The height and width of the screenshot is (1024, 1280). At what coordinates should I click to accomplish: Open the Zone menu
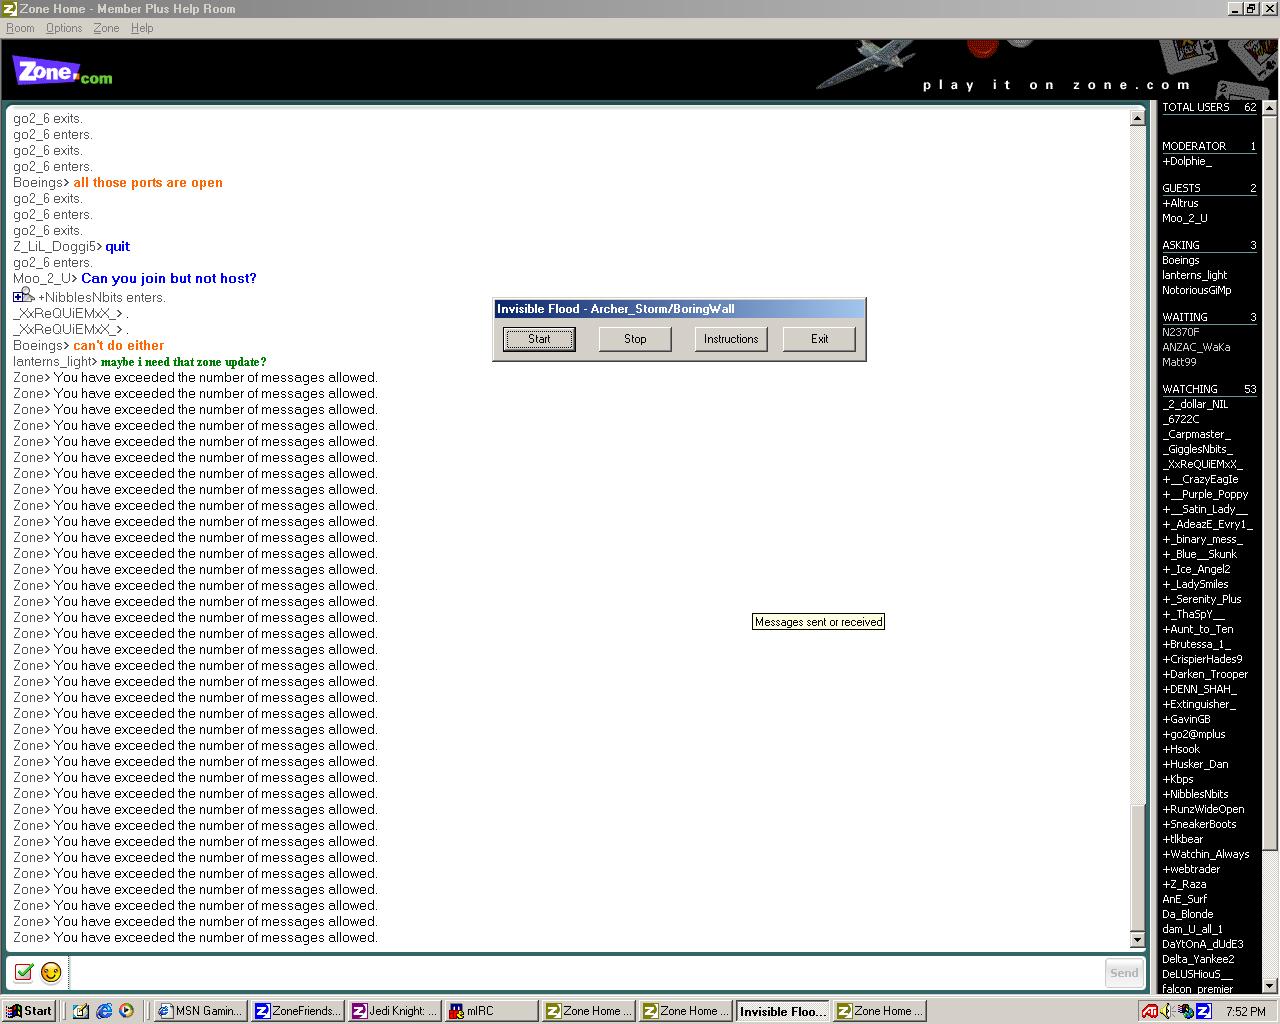click(106, 28)
